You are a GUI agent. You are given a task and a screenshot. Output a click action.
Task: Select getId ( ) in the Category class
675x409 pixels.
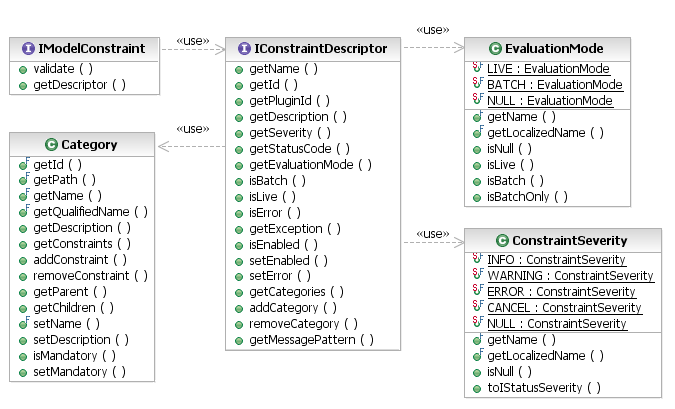point(57,164)
